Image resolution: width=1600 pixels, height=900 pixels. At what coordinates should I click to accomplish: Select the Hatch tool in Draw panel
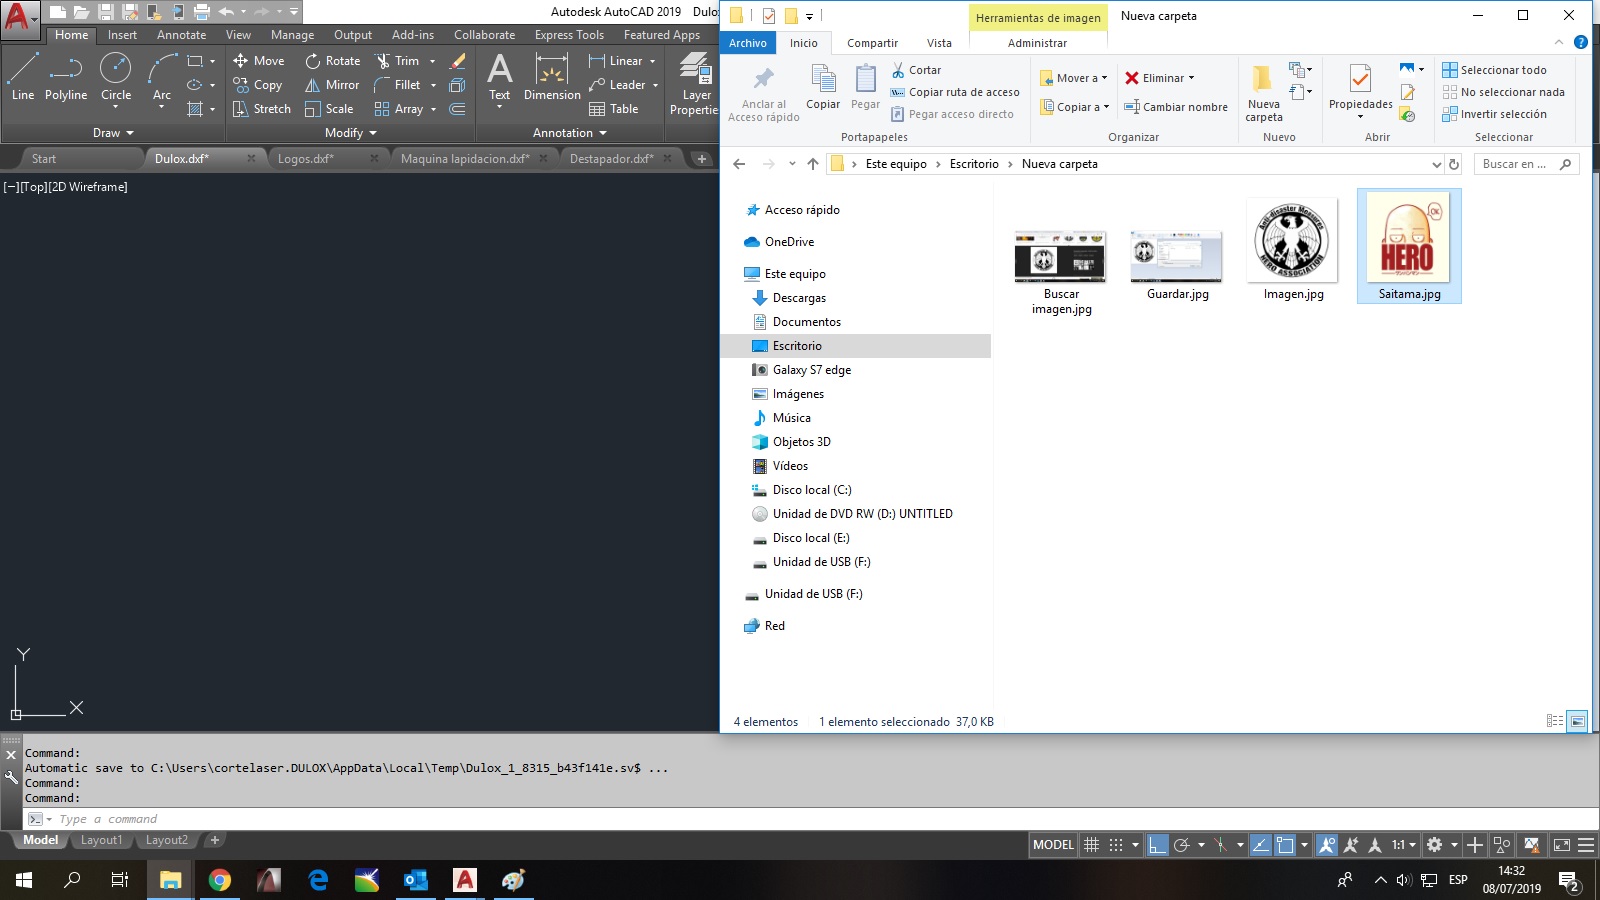tap(195, 109)
